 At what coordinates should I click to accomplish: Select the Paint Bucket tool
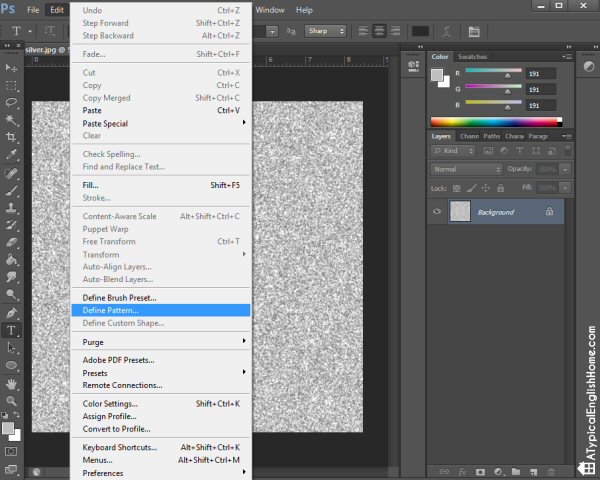[x=11, y=260]
